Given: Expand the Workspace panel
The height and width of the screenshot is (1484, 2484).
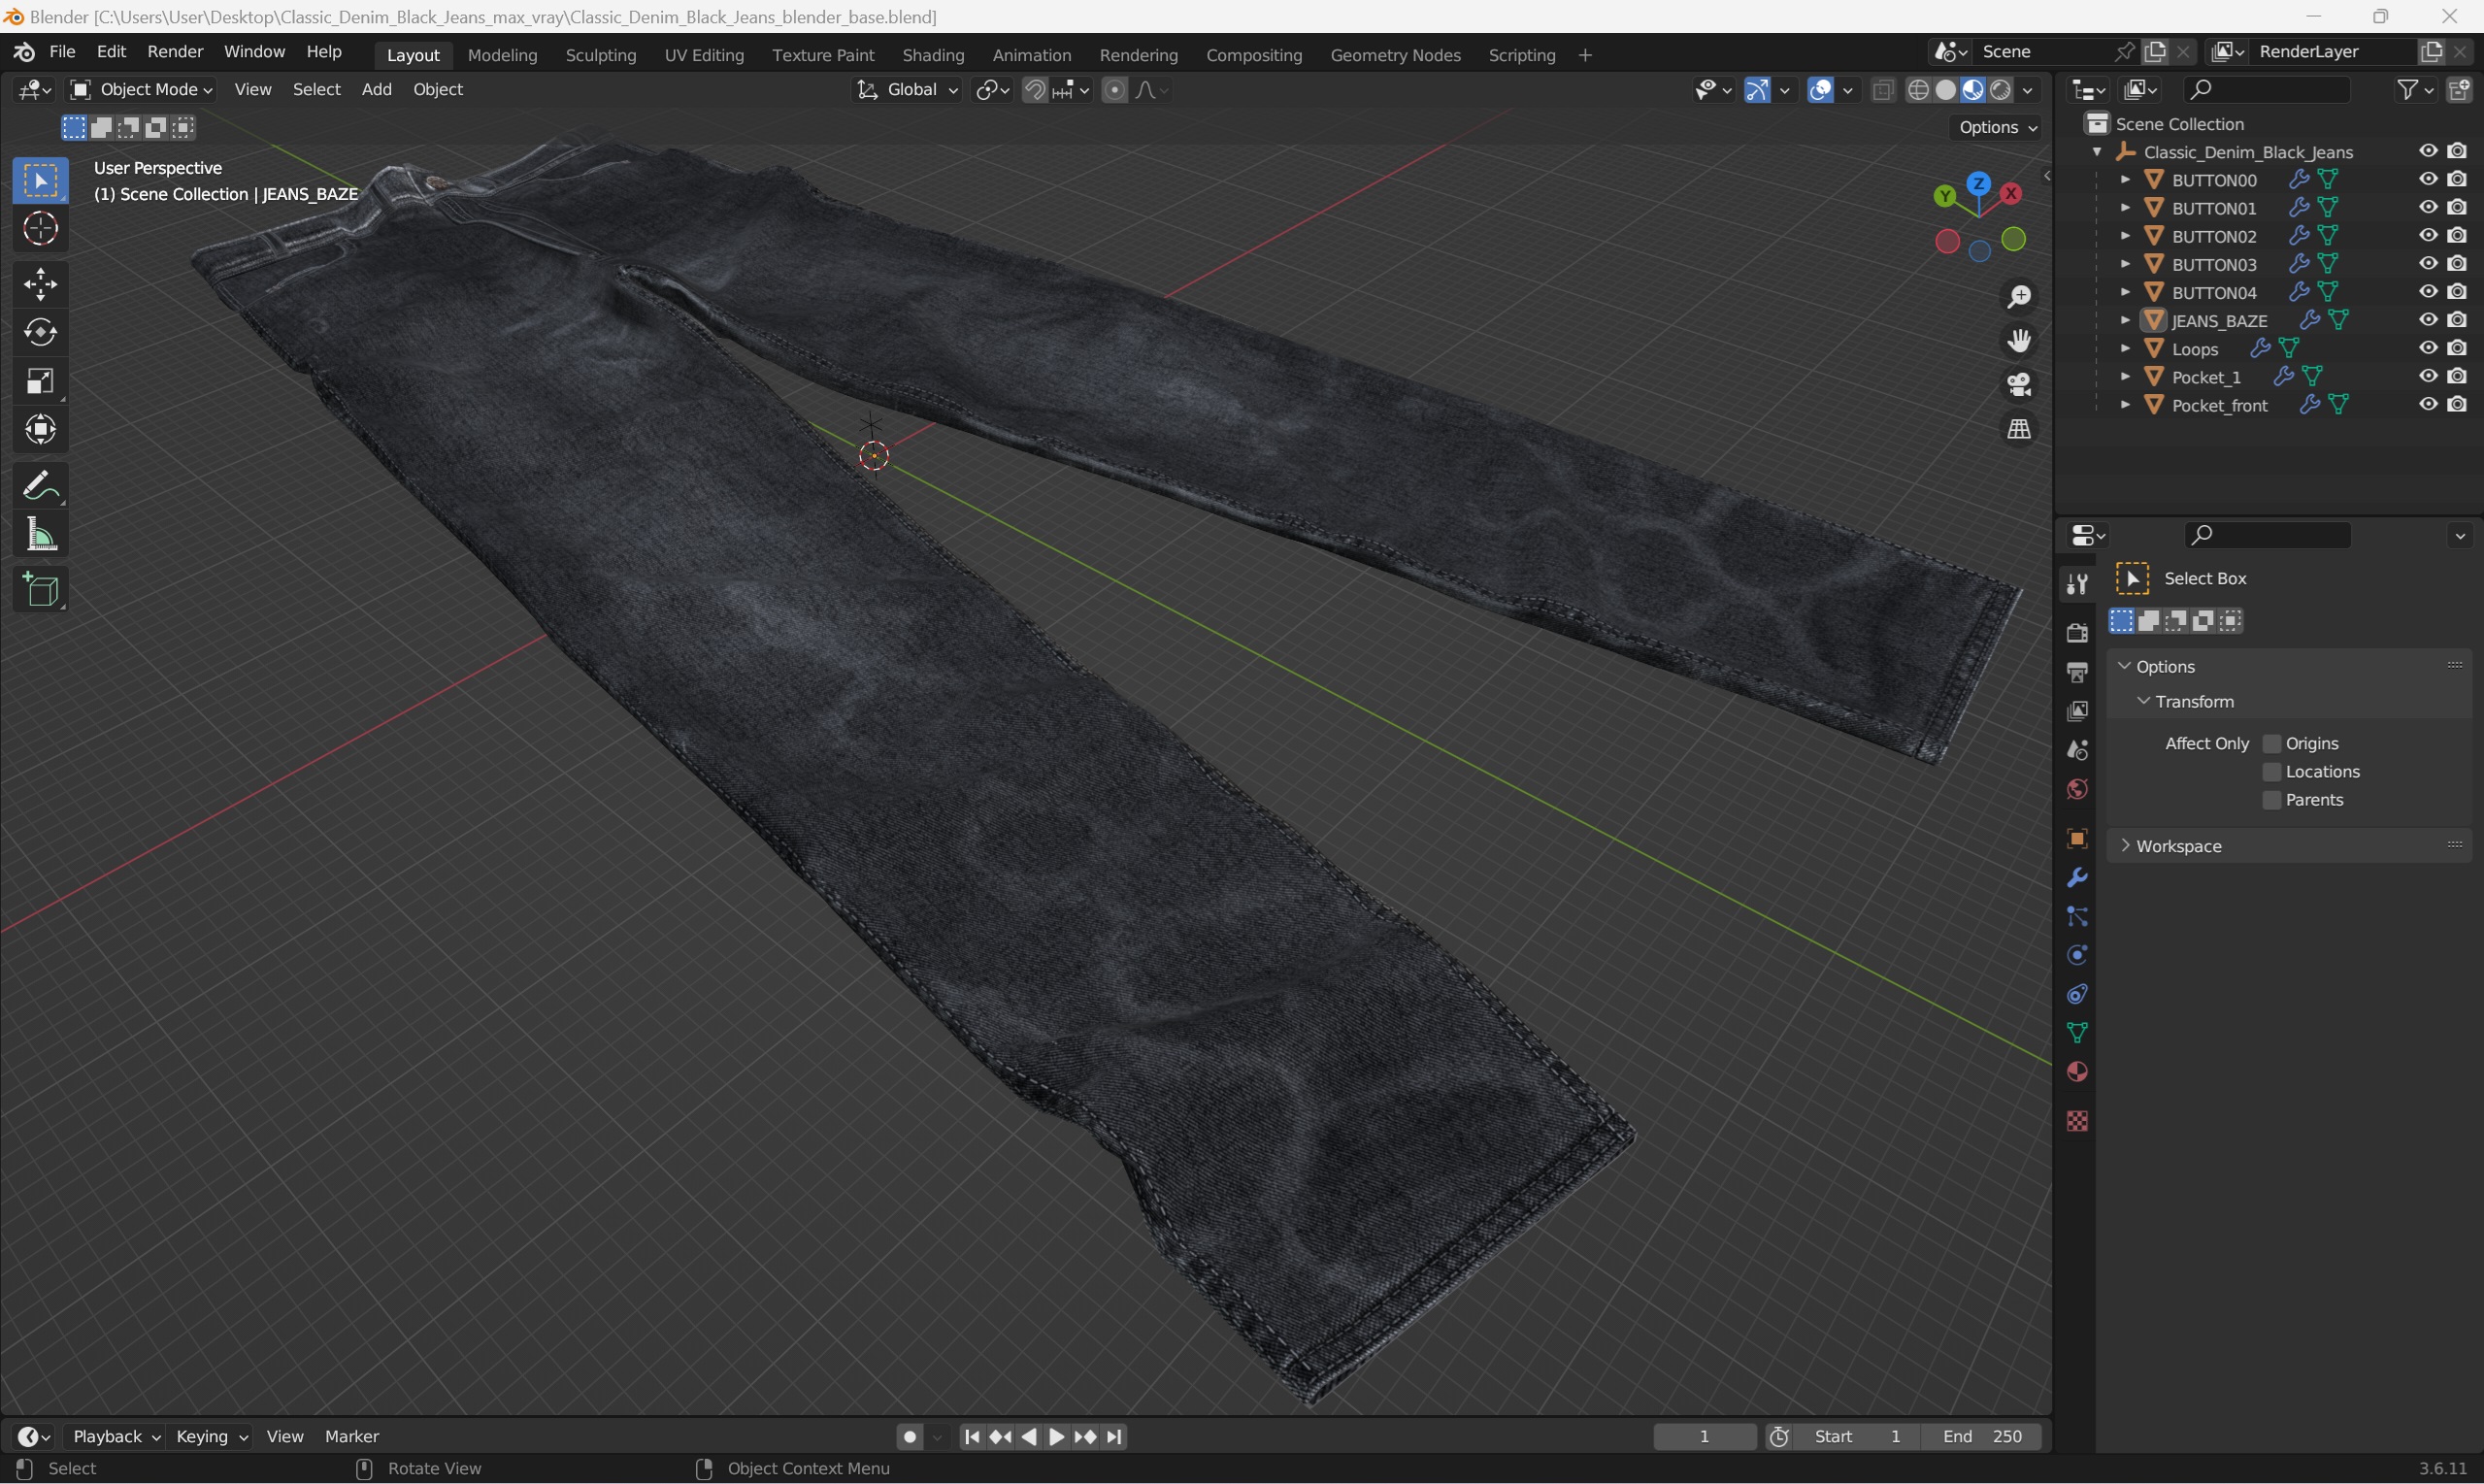Looking at the screenshot, I should pos(2178,846).
